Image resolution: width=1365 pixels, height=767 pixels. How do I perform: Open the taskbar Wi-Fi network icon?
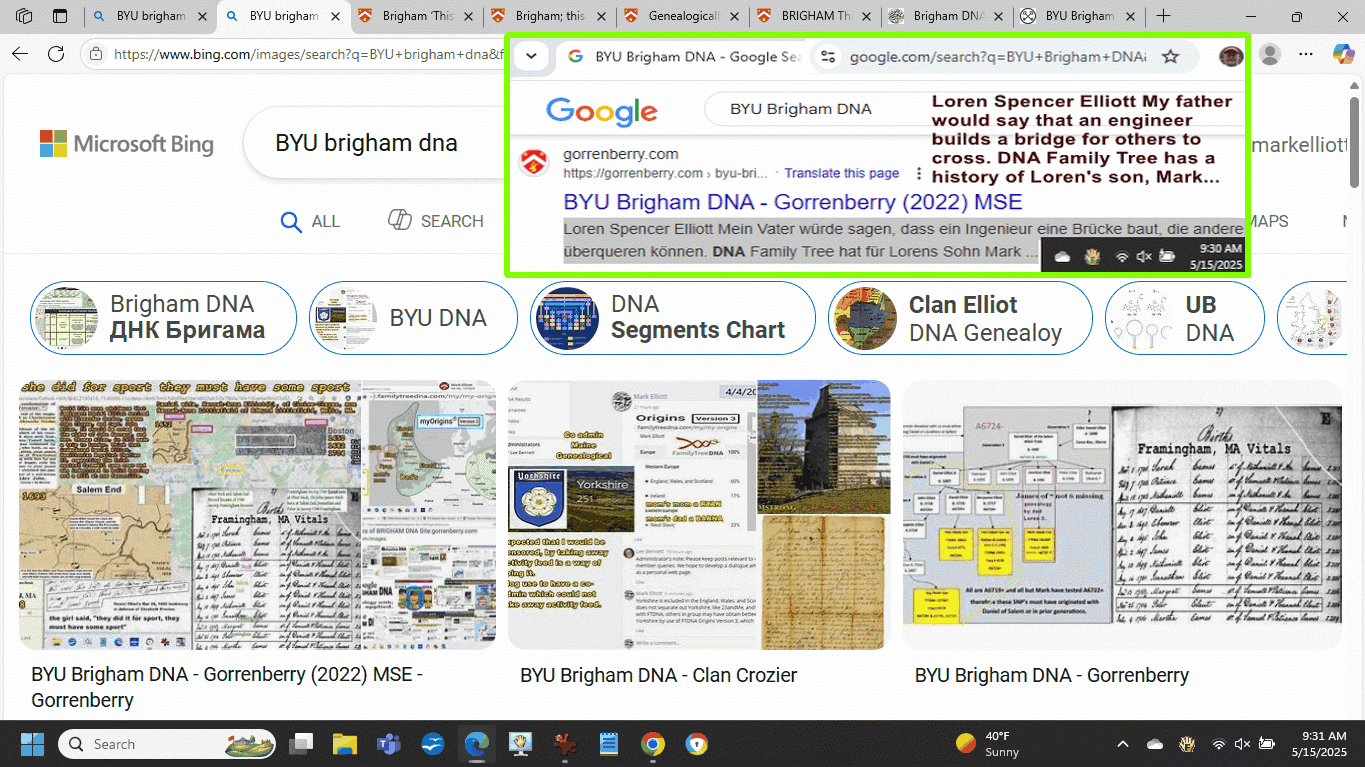pyautogui.click(x=1218, y=744)
